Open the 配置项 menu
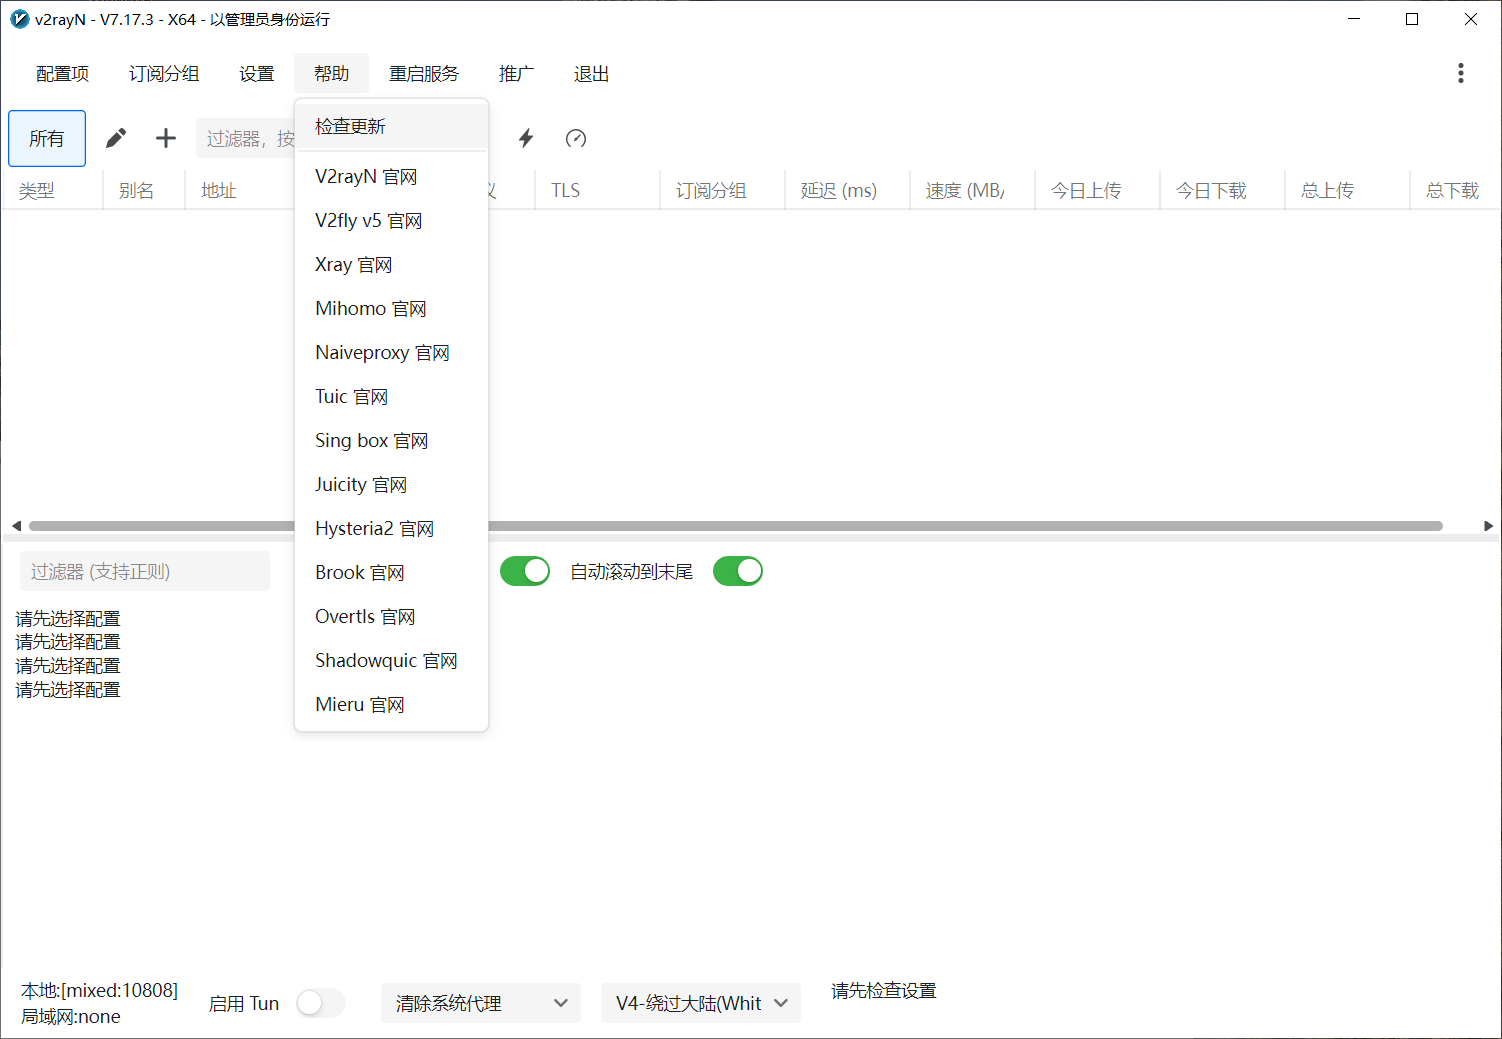The height and width of the screenshot is (1039, 1502). click(62, 74)
